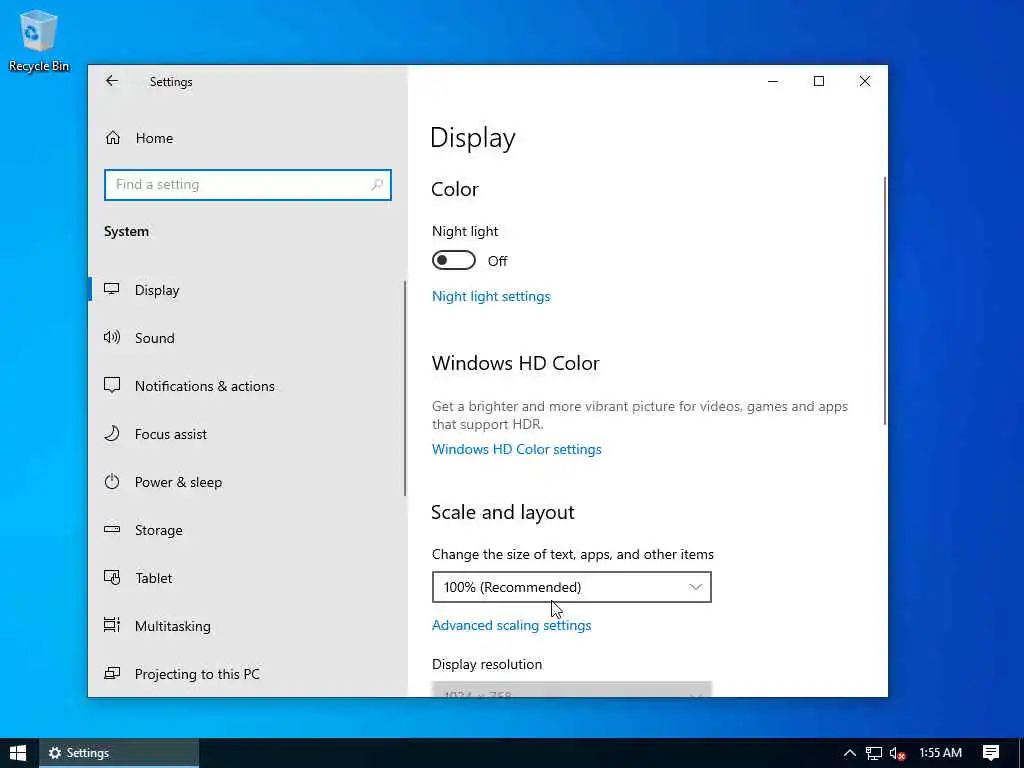Turn on the Night light toggle
Image resolution: width=1024 pixels, height=768 pixels.
[x=453, y=261]
